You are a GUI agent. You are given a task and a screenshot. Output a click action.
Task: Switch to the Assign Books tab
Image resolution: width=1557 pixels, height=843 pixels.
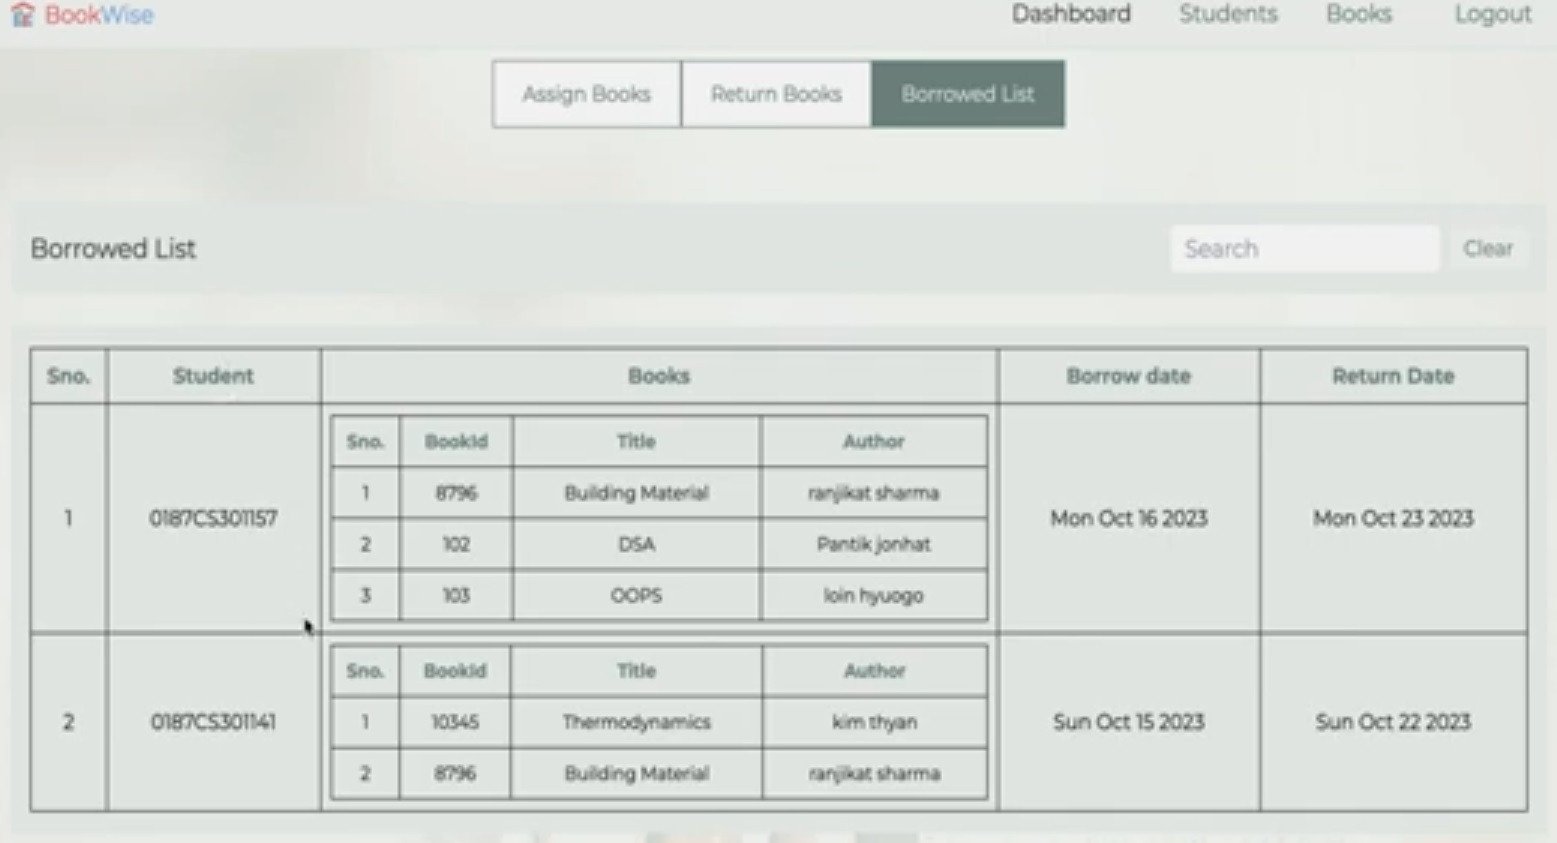click(x=586, y=94)
